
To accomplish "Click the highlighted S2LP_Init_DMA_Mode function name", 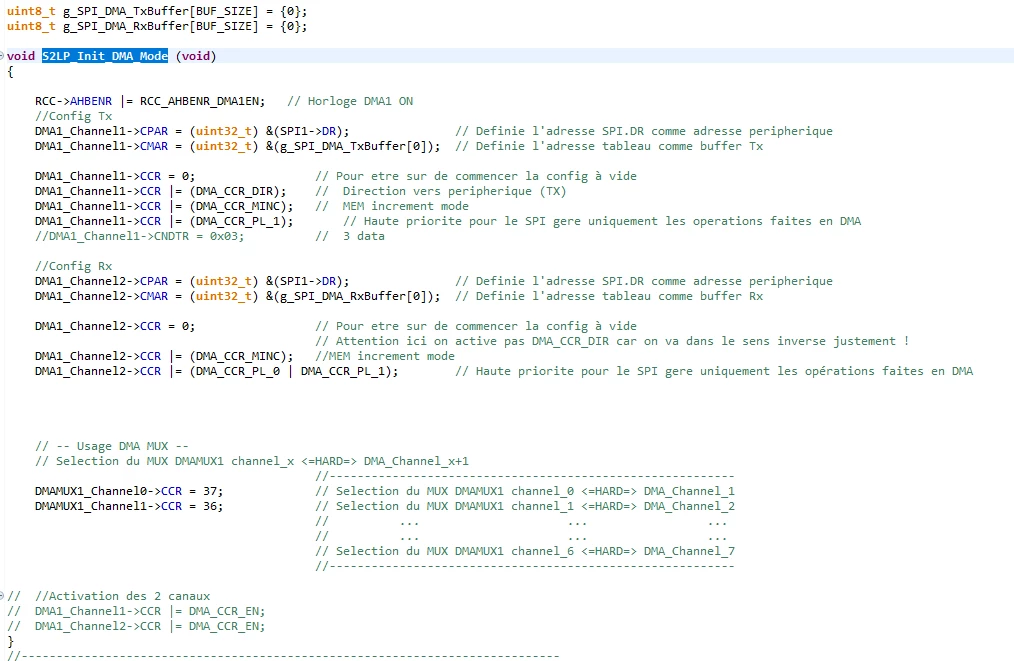I will tap(105, 56).
